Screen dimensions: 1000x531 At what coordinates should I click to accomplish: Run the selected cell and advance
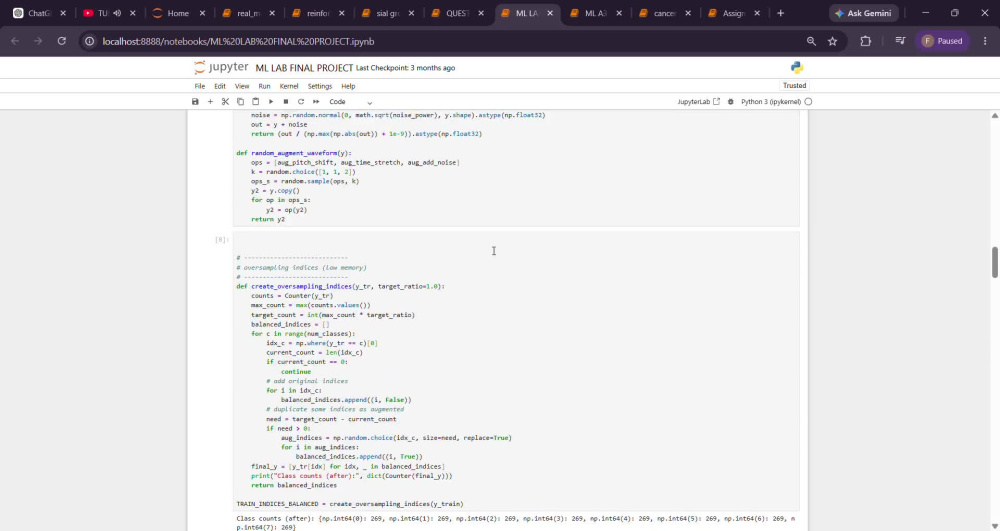click(270, 102)
